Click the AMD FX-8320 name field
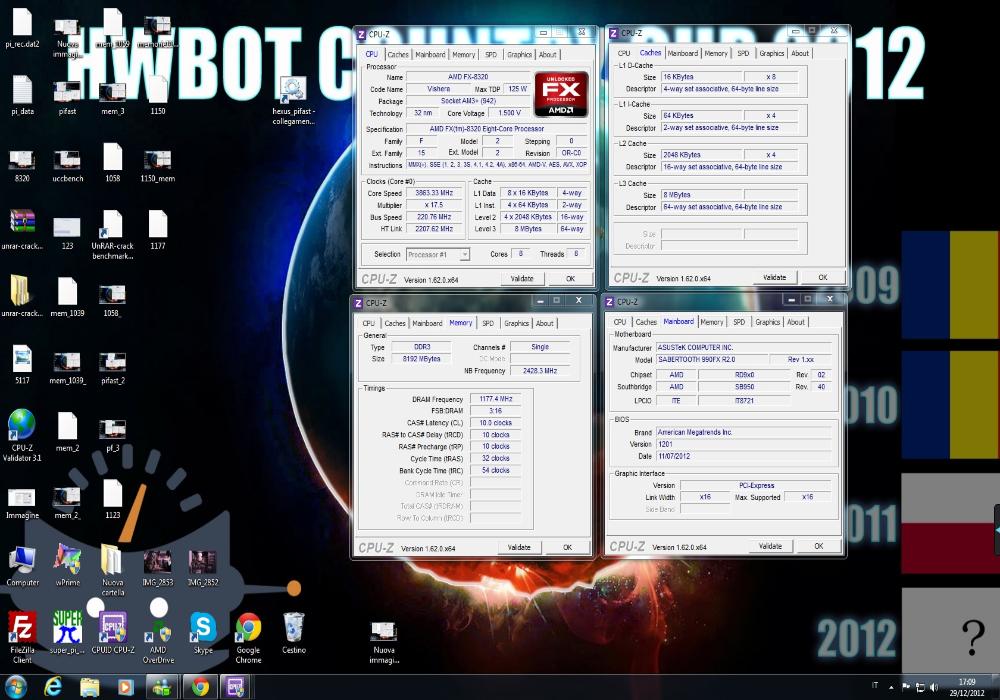Viewport: 1000px width, 700px height. [x=467, y=77]
